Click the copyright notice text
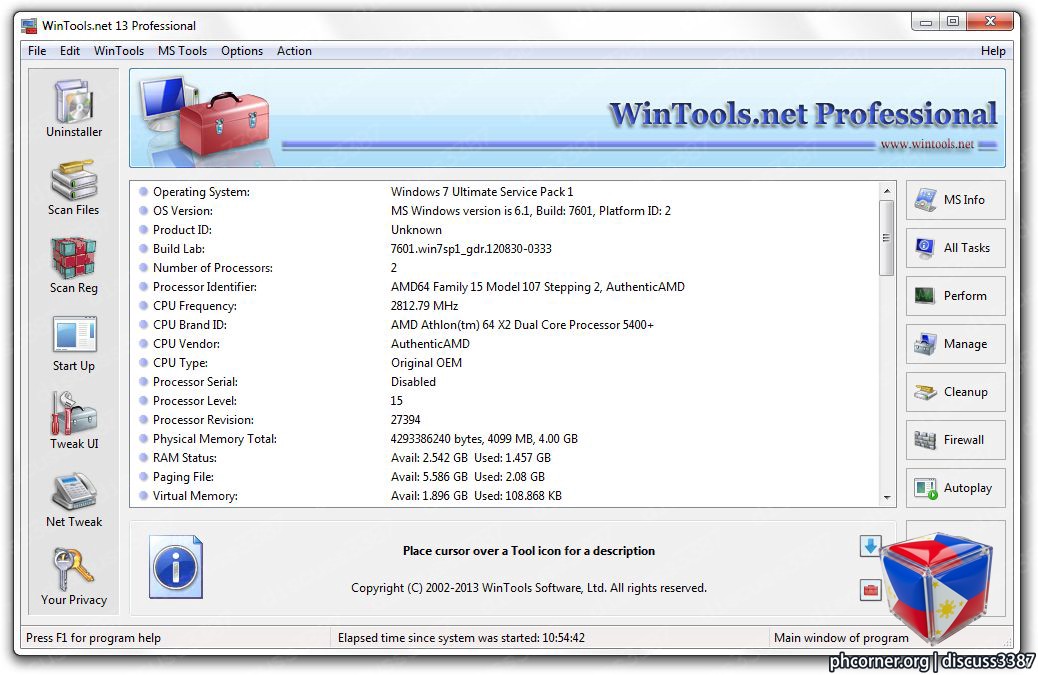 click(x=529, y=588)
